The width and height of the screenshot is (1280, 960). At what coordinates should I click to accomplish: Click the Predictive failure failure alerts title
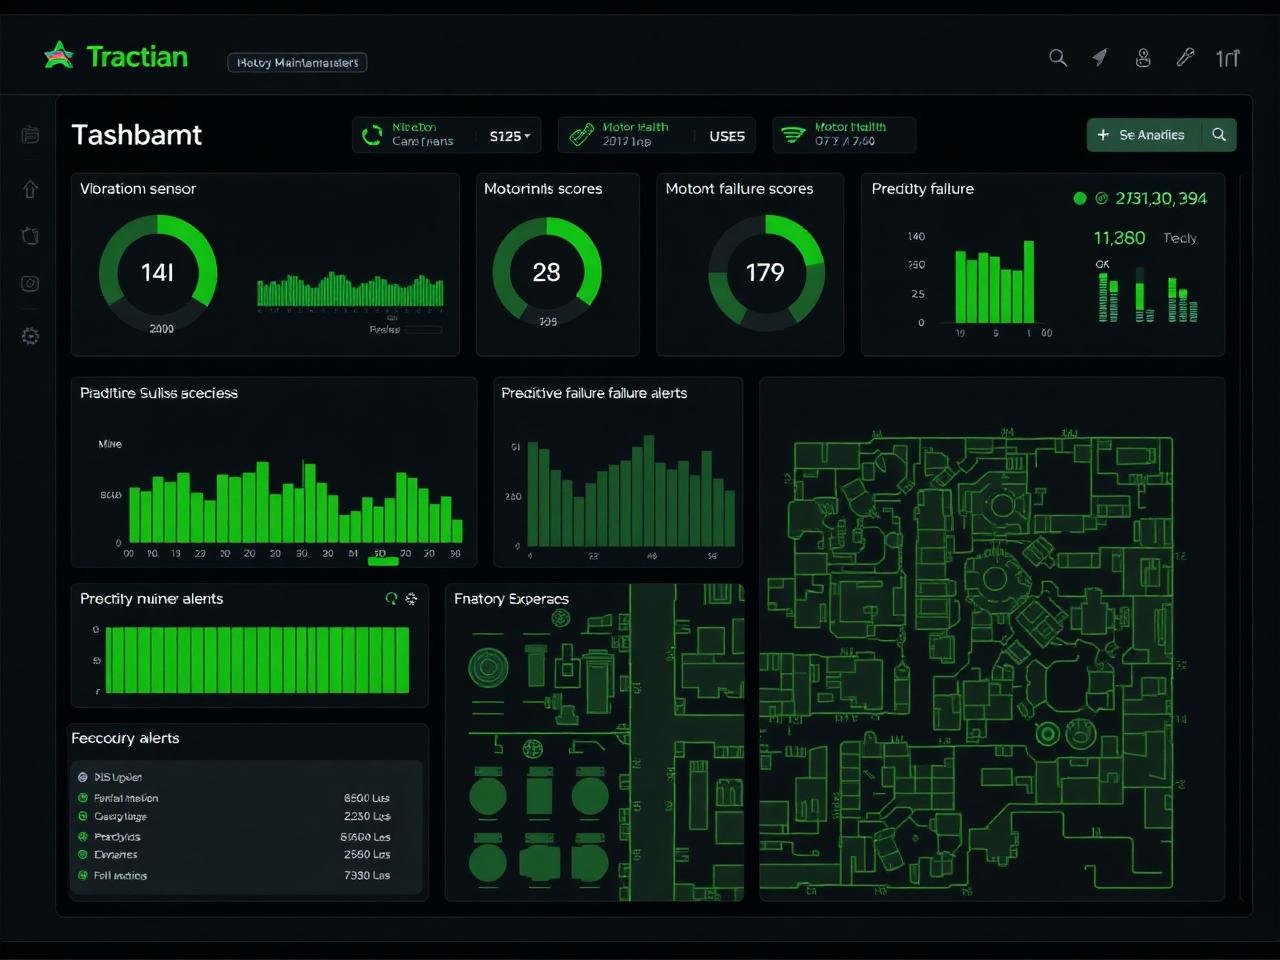click(x=594, y=393)
